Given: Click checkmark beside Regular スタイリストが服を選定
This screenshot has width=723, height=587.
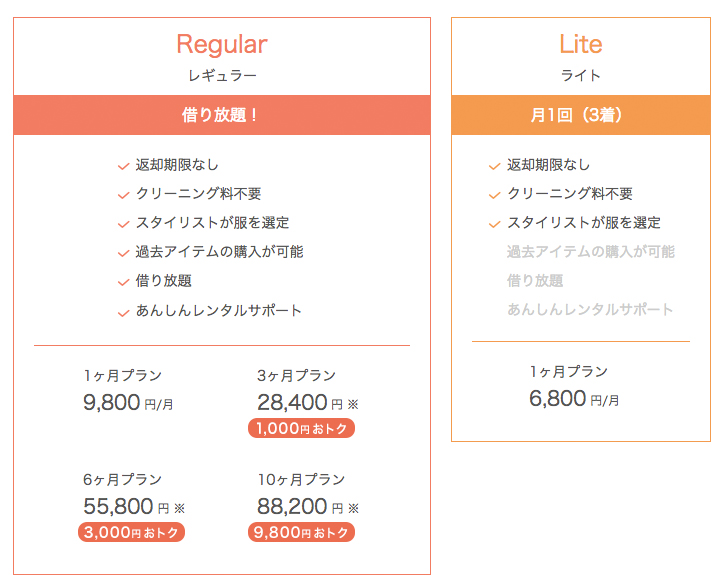Looking at the screenshot, I should [x=124, y=224].
